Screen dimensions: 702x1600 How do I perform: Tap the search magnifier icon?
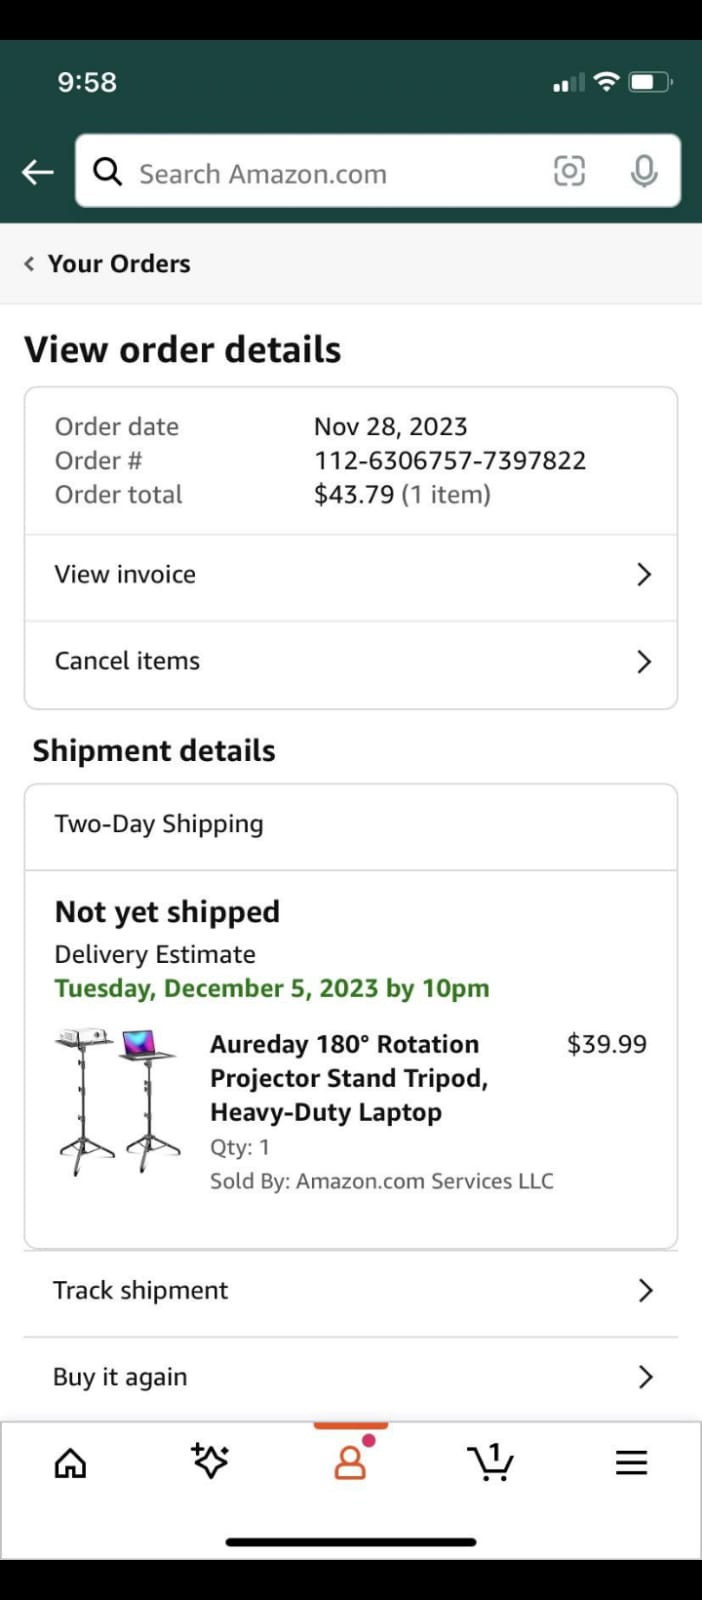pos(108,172)
